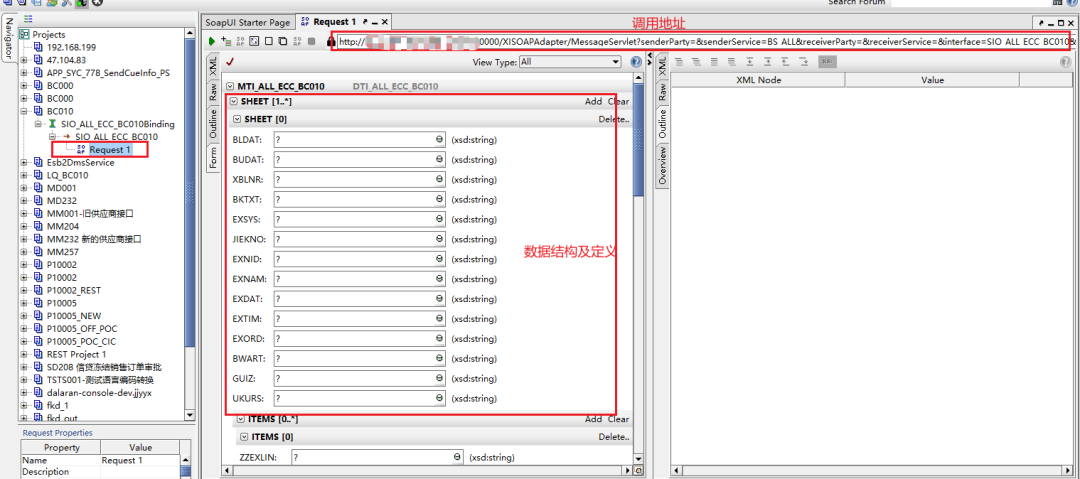Image resolution: width=1080 pixels, height=479 pixels.
Task: Select the request Form side tab
Action: (x=214, y=158)
